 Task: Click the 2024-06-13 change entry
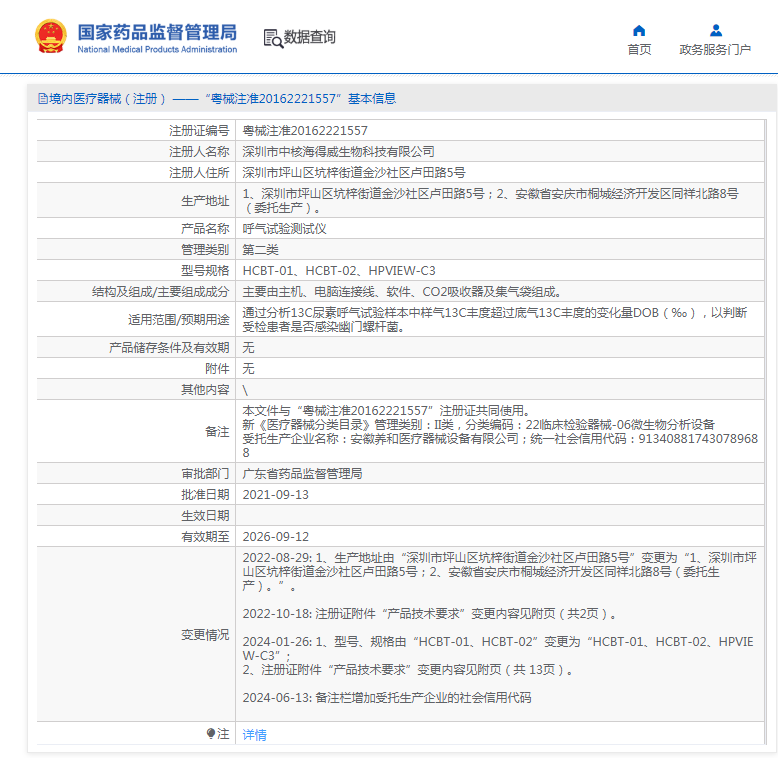[387, 697]
